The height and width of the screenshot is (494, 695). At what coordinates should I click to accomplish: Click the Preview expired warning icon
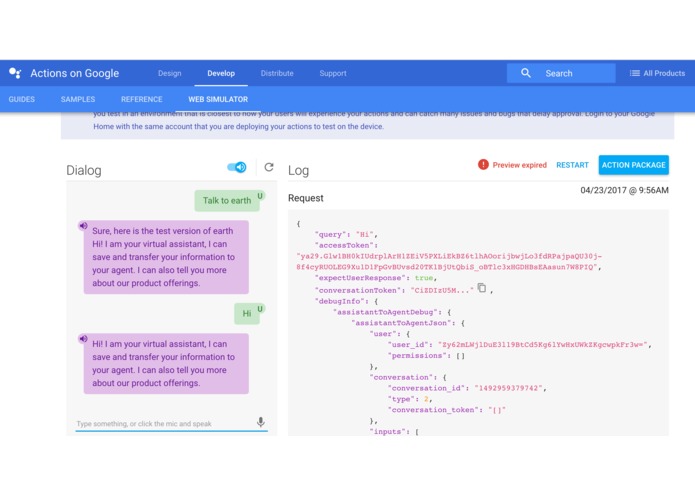pos(483,164)
